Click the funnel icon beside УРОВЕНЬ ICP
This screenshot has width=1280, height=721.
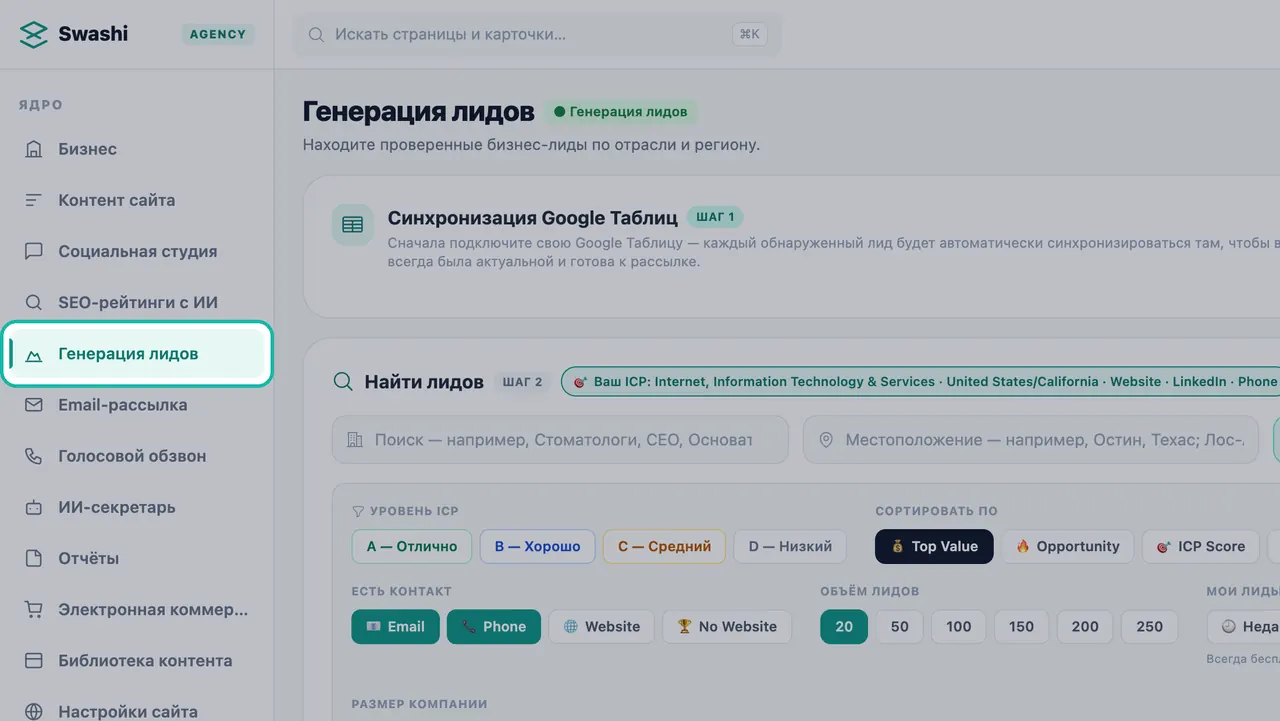click(358, 511)
